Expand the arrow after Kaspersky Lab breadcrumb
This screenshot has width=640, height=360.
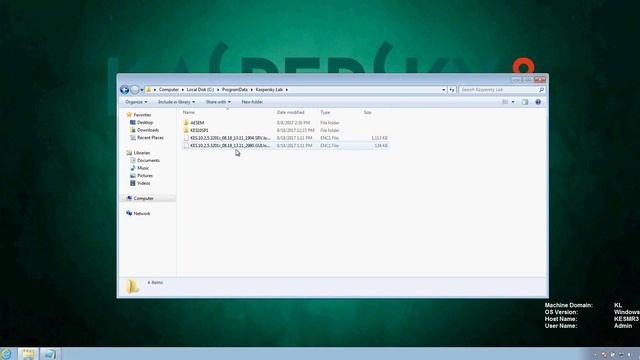tap(287, 89)
